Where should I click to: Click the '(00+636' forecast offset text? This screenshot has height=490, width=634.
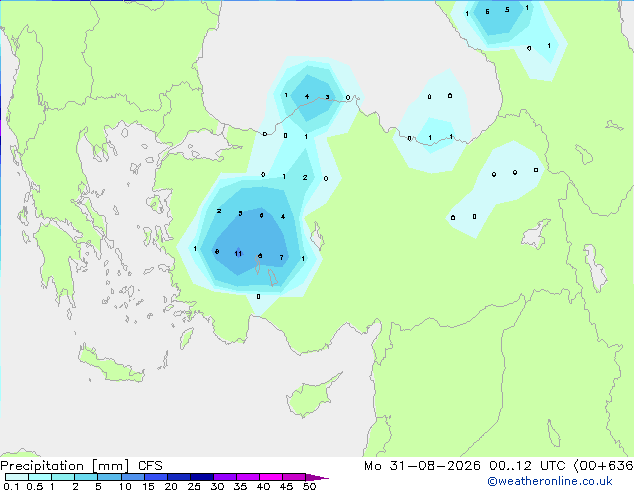[604, 466]
